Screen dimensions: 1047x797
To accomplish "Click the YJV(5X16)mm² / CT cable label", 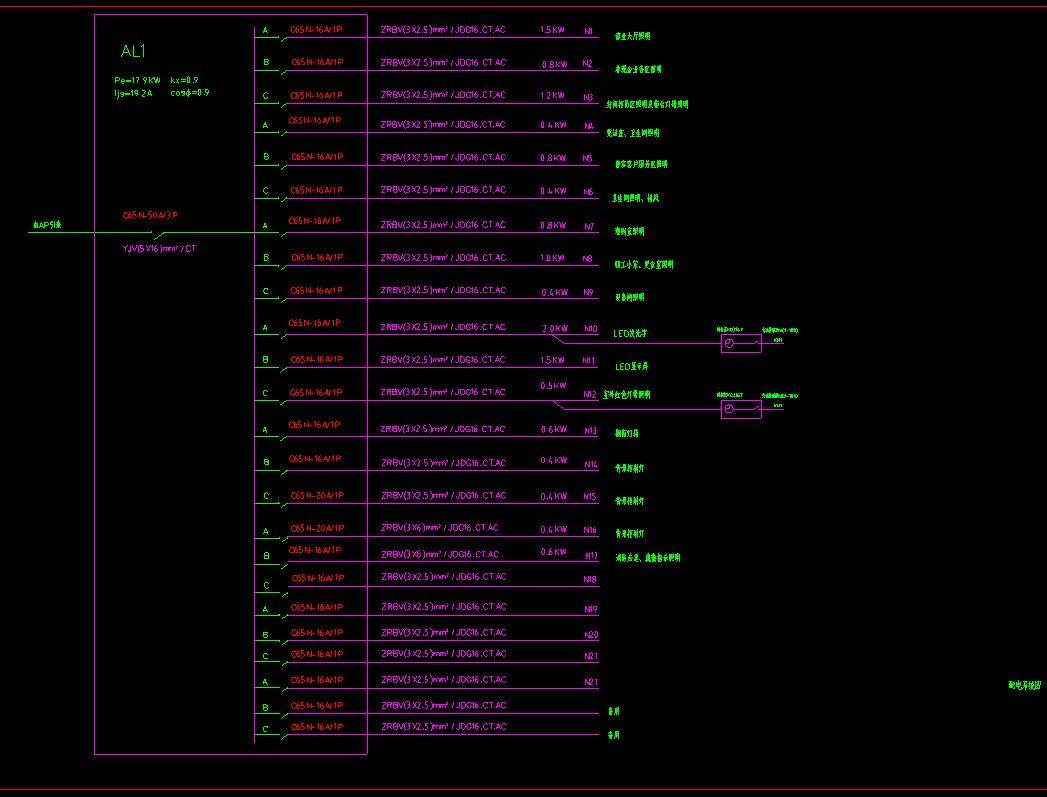I will (x=159, y=248).
